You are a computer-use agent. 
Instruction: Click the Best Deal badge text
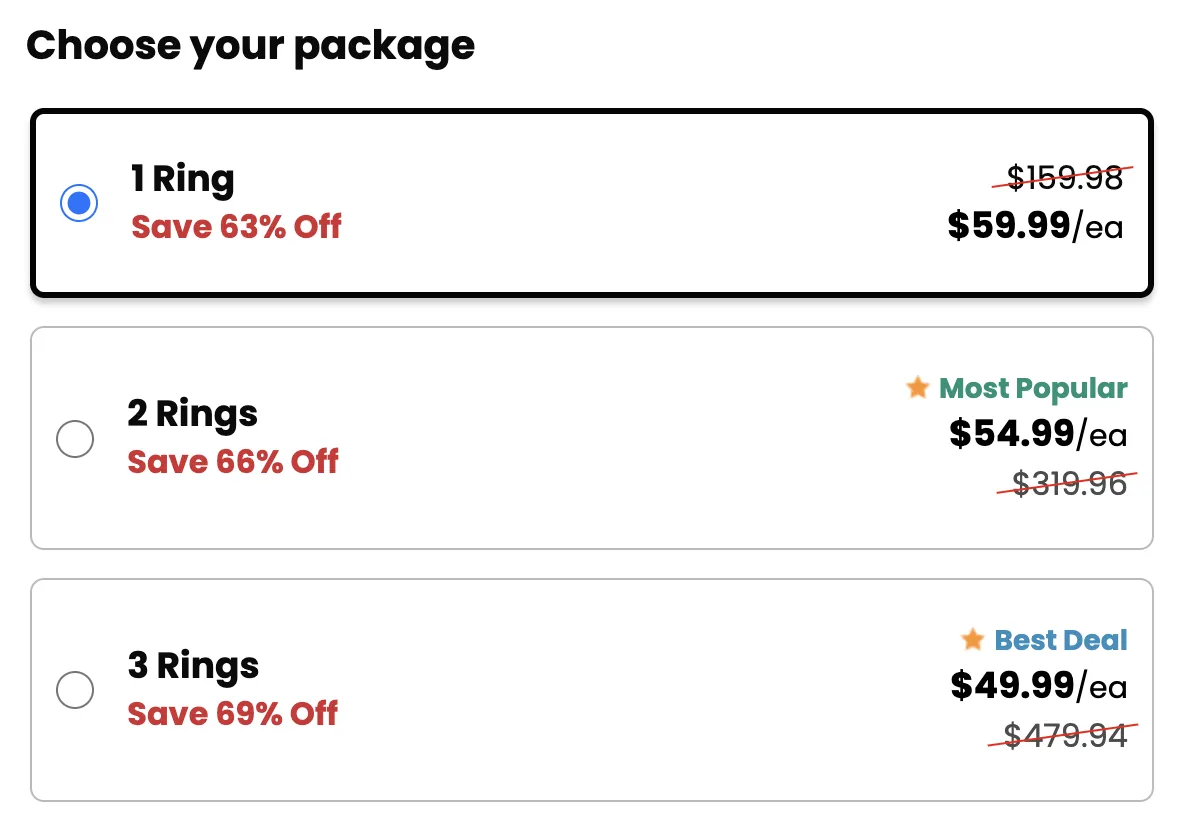point(1060,640)
